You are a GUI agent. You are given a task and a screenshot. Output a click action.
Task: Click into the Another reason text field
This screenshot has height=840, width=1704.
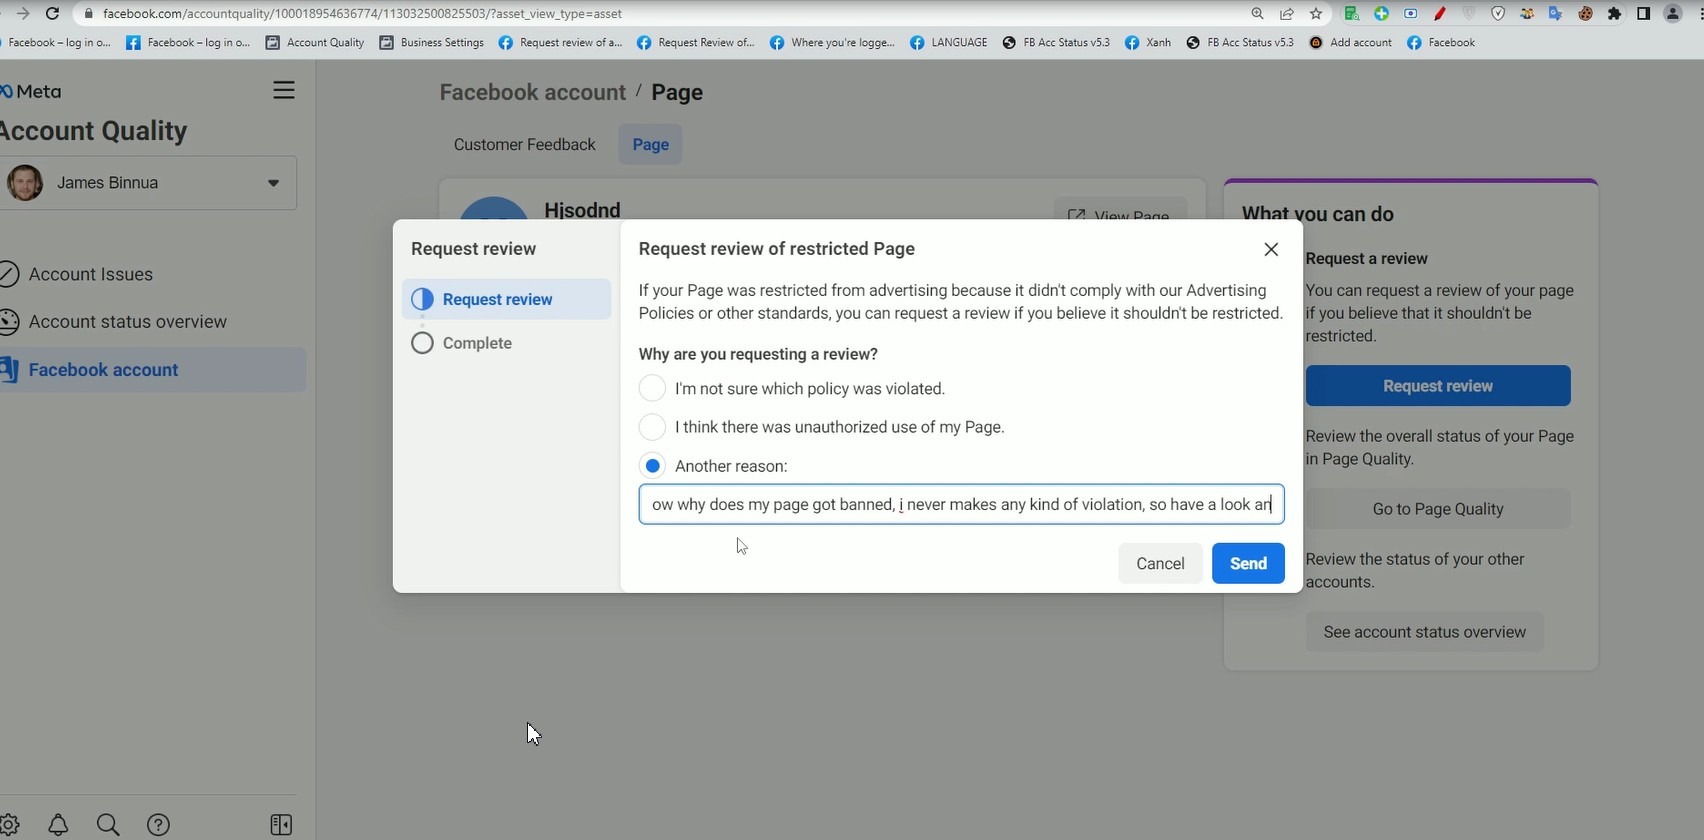(x=961, y=504)
